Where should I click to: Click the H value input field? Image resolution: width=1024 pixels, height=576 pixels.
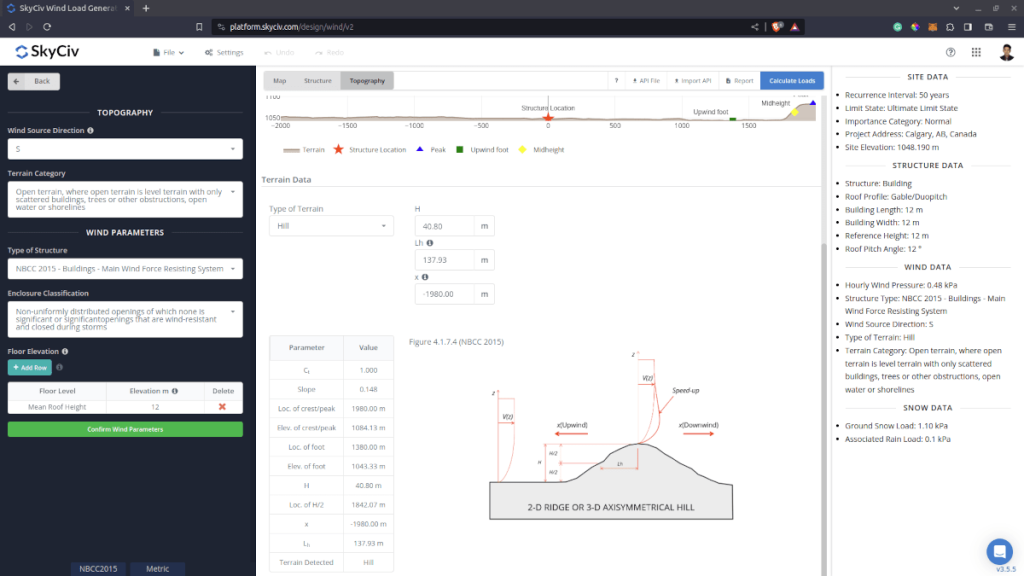(443, 227)
